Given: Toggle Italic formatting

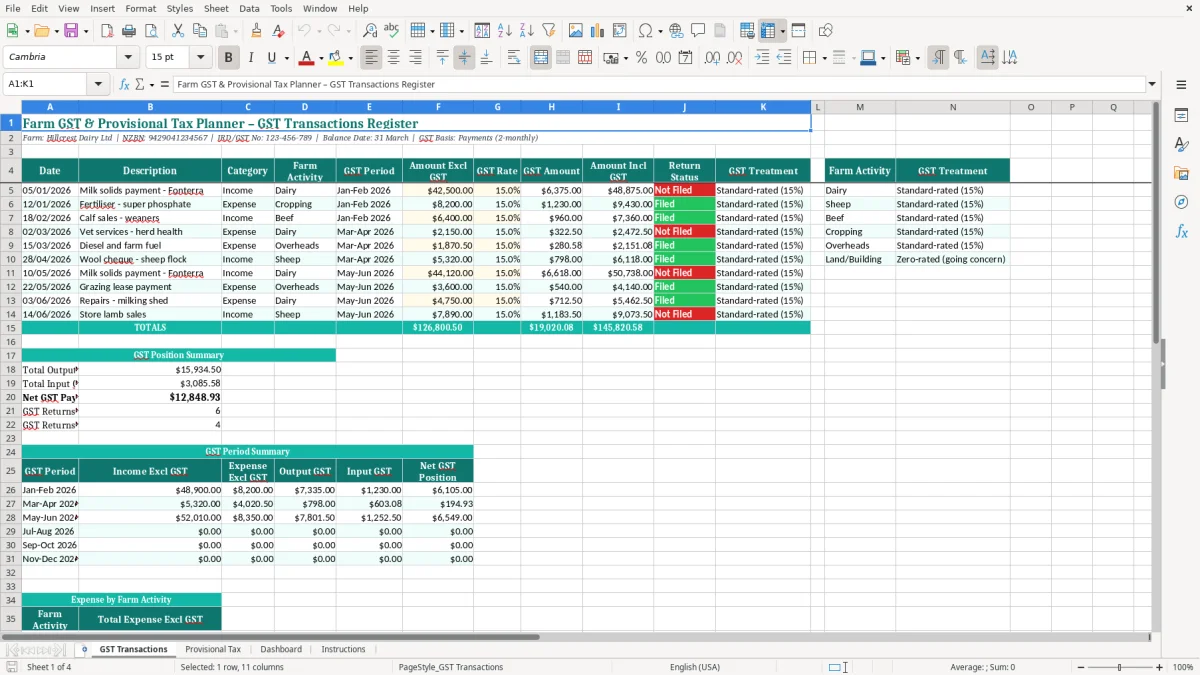Looking at the screenshot, I should [251, 58].
